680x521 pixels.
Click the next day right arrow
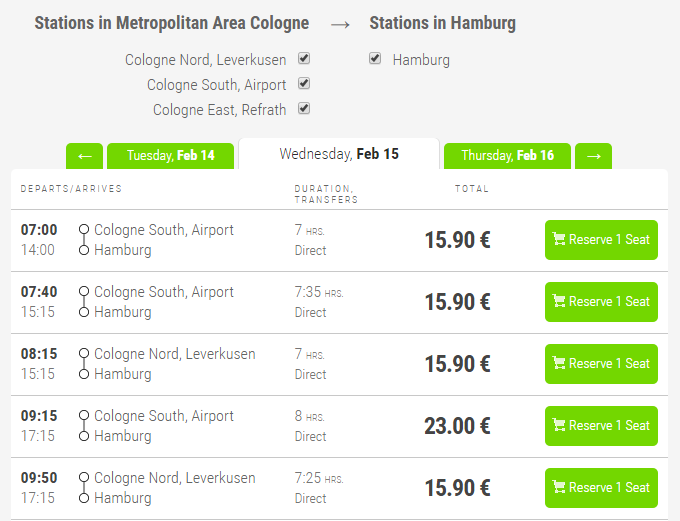point(593,156)
